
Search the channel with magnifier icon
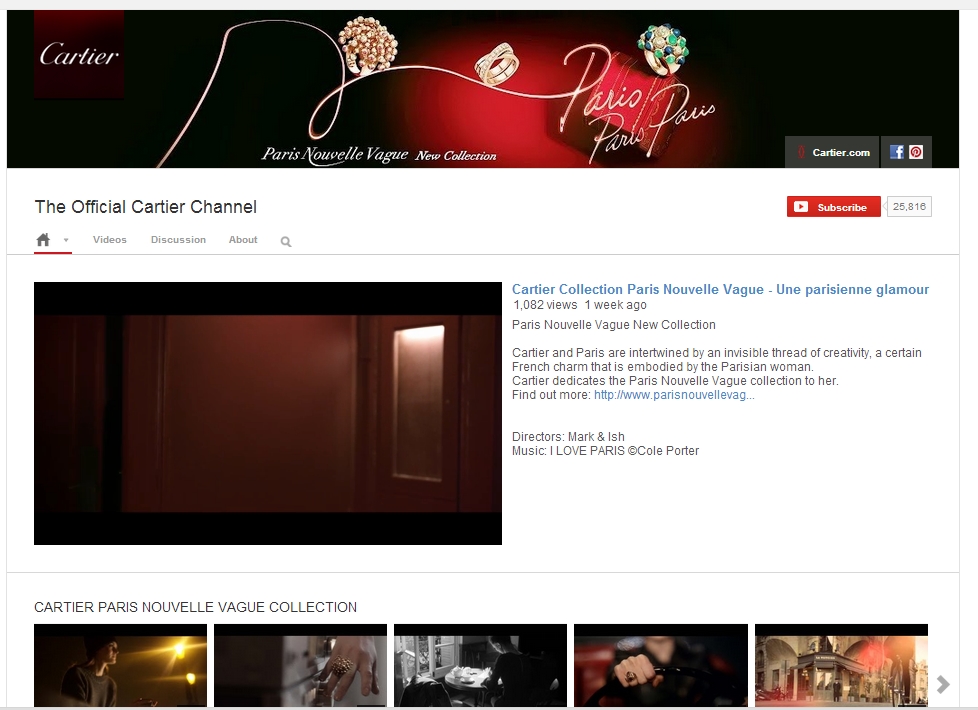click(286, 241)
